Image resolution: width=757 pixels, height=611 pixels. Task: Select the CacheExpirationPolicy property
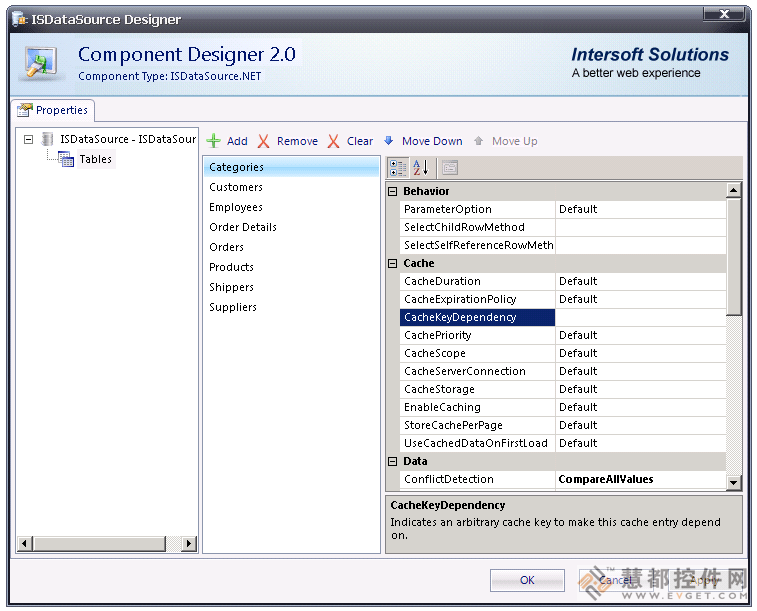477,299
